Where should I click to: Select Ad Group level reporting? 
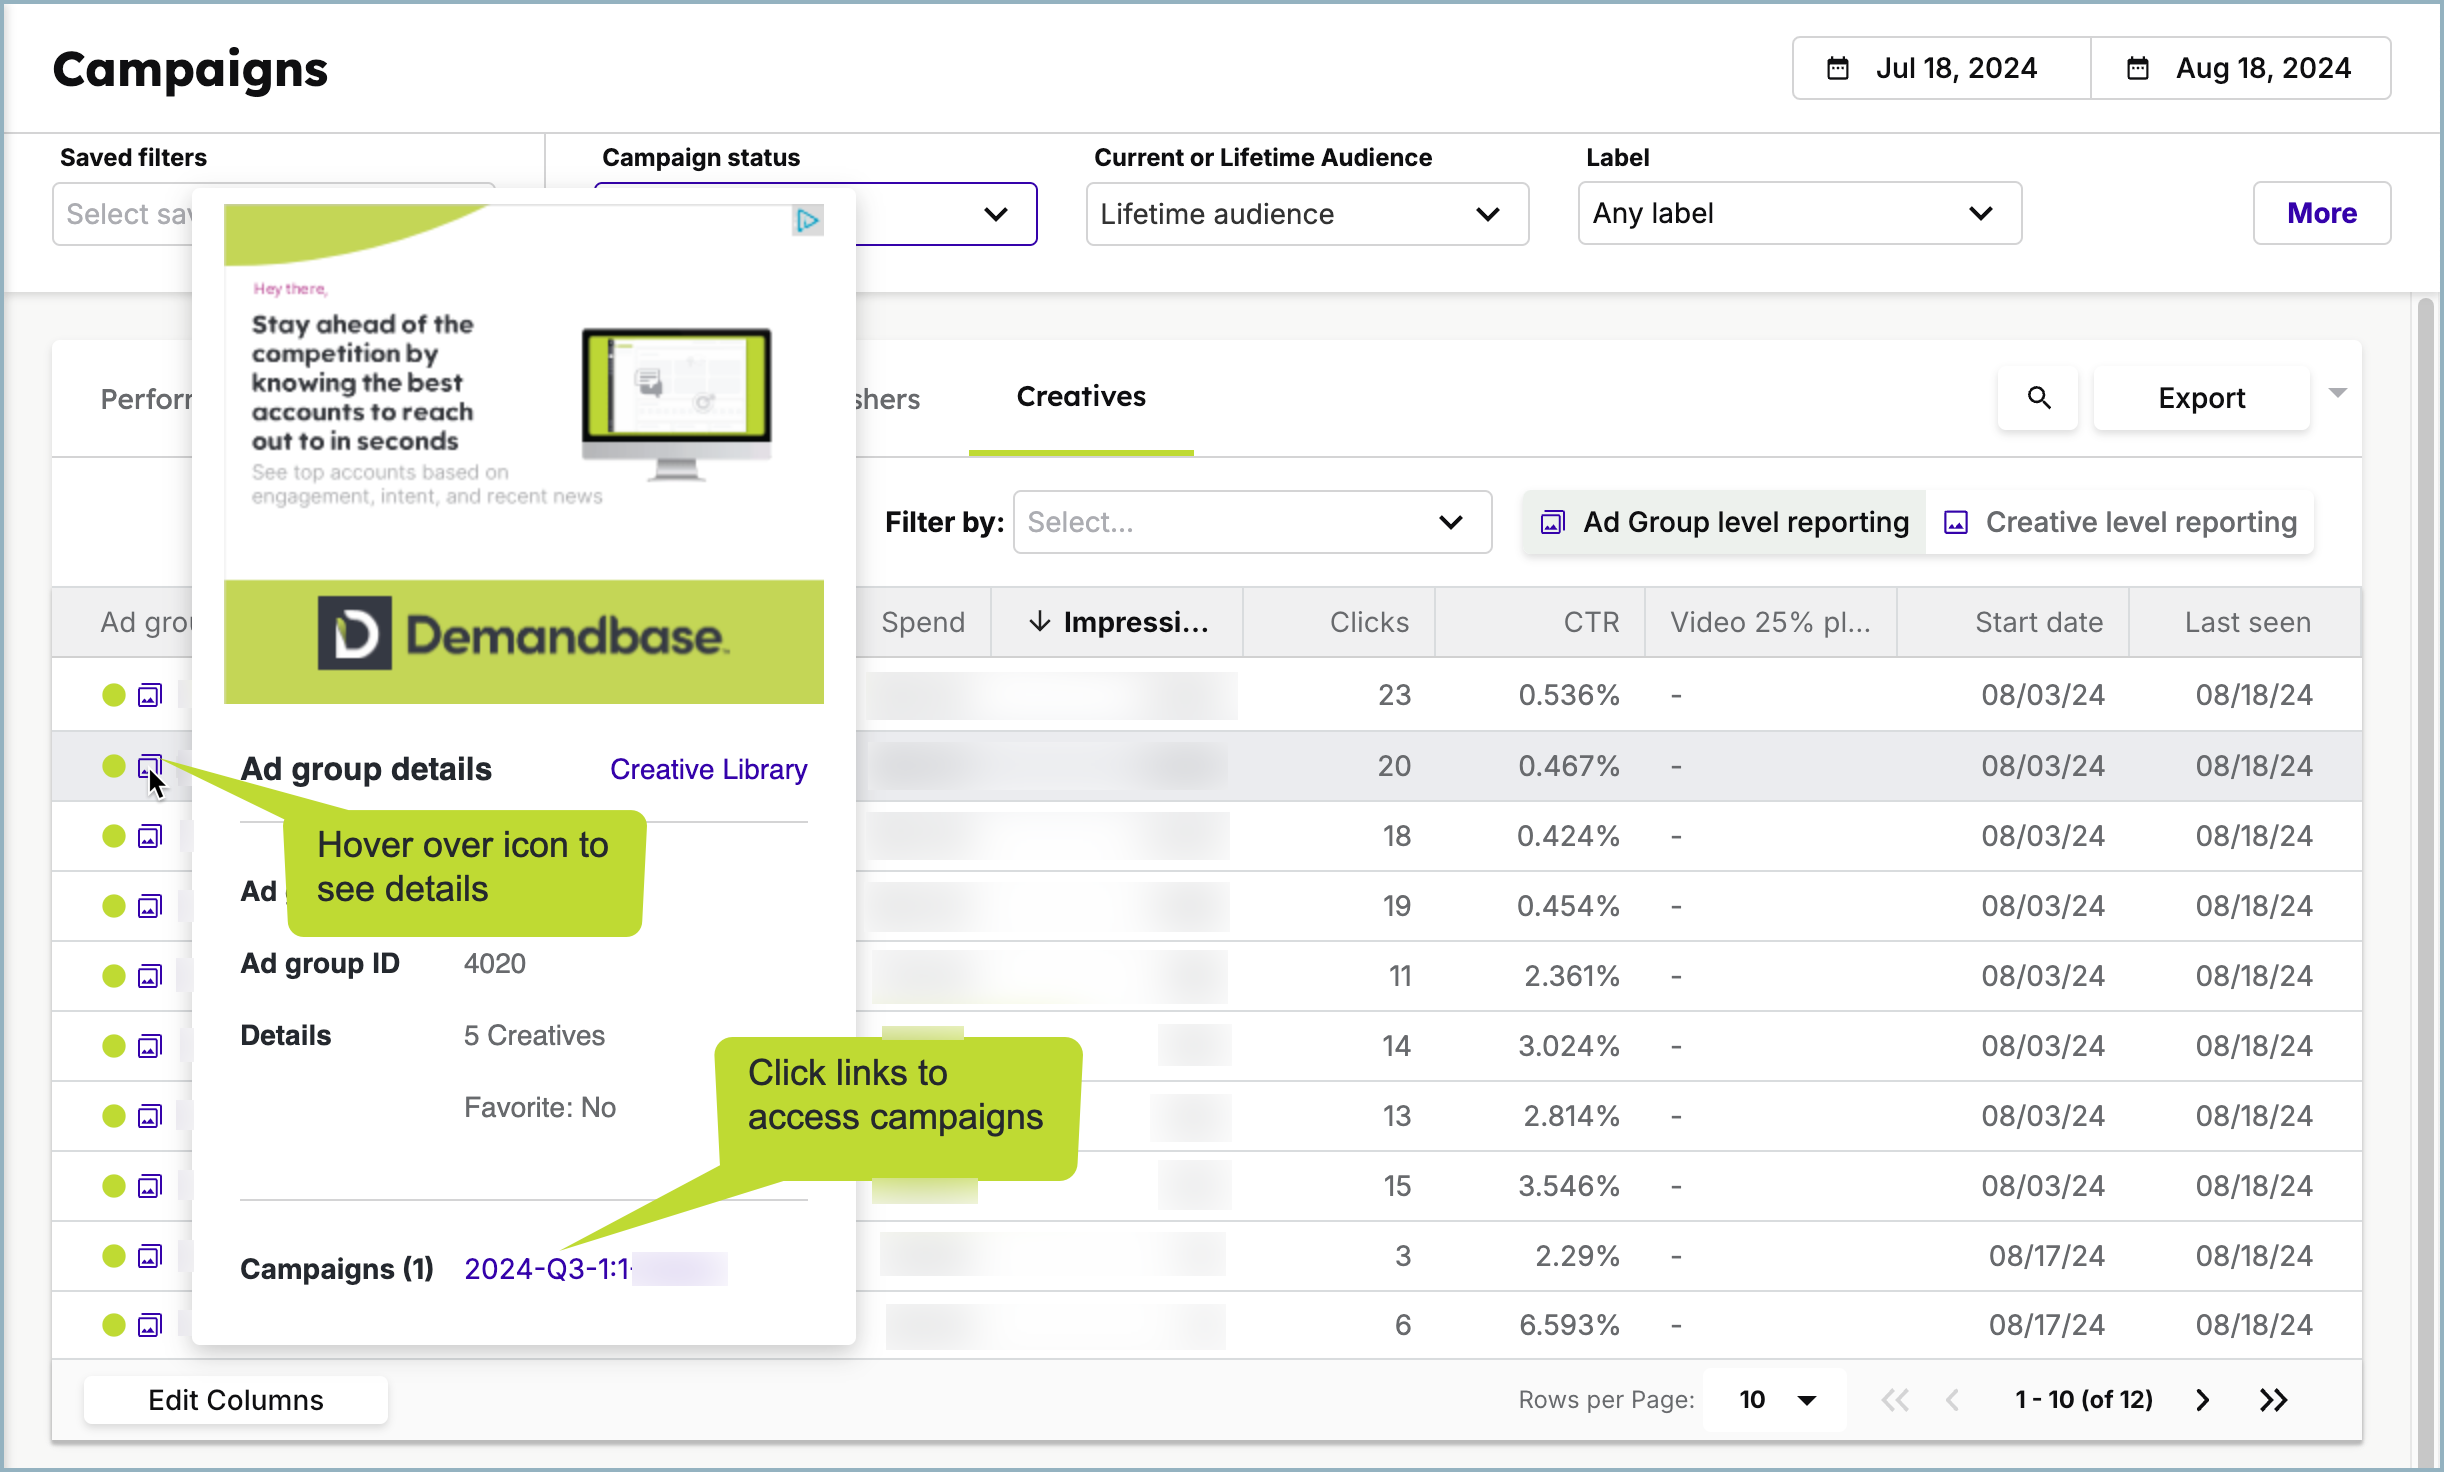click(x=1725, y=522)
